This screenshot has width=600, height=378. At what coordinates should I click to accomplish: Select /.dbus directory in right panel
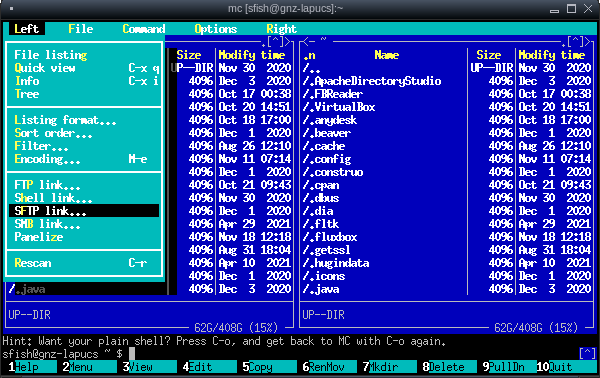coord(384,198)
